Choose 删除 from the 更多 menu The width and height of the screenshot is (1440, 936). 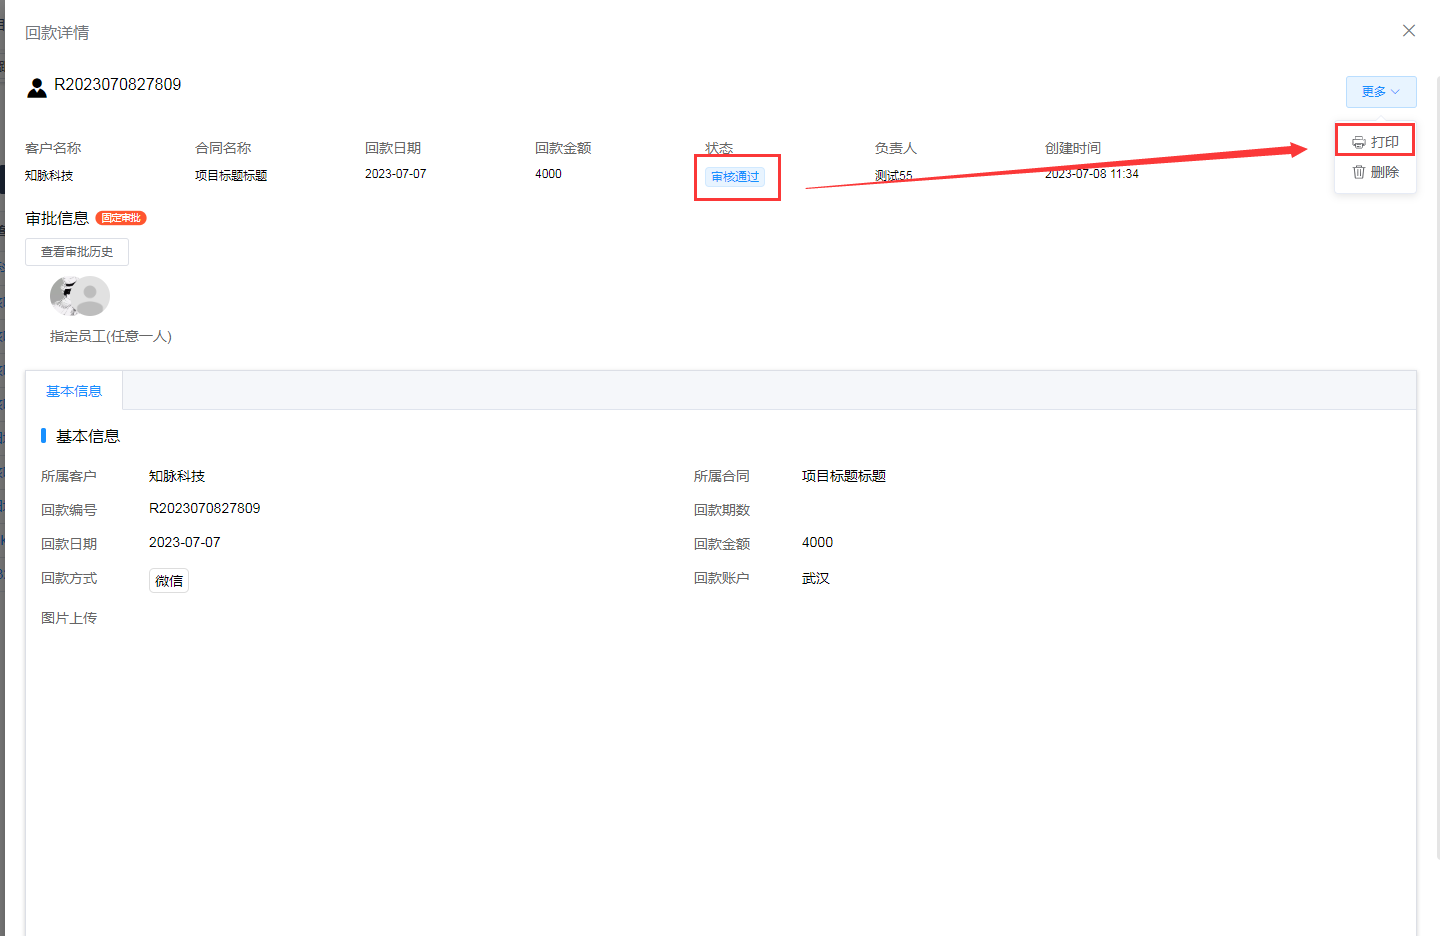coord(1375,172)
